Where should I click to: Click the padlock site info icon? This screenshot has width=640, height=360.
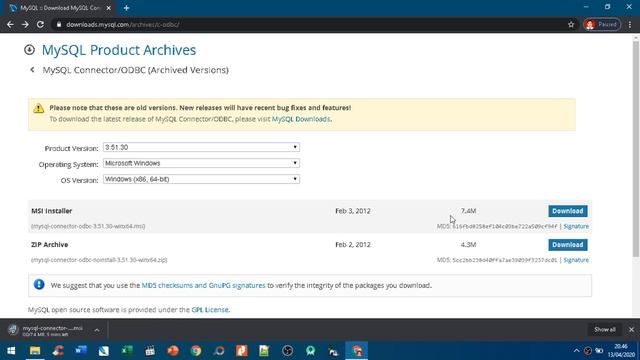click(x=59, y=24)
